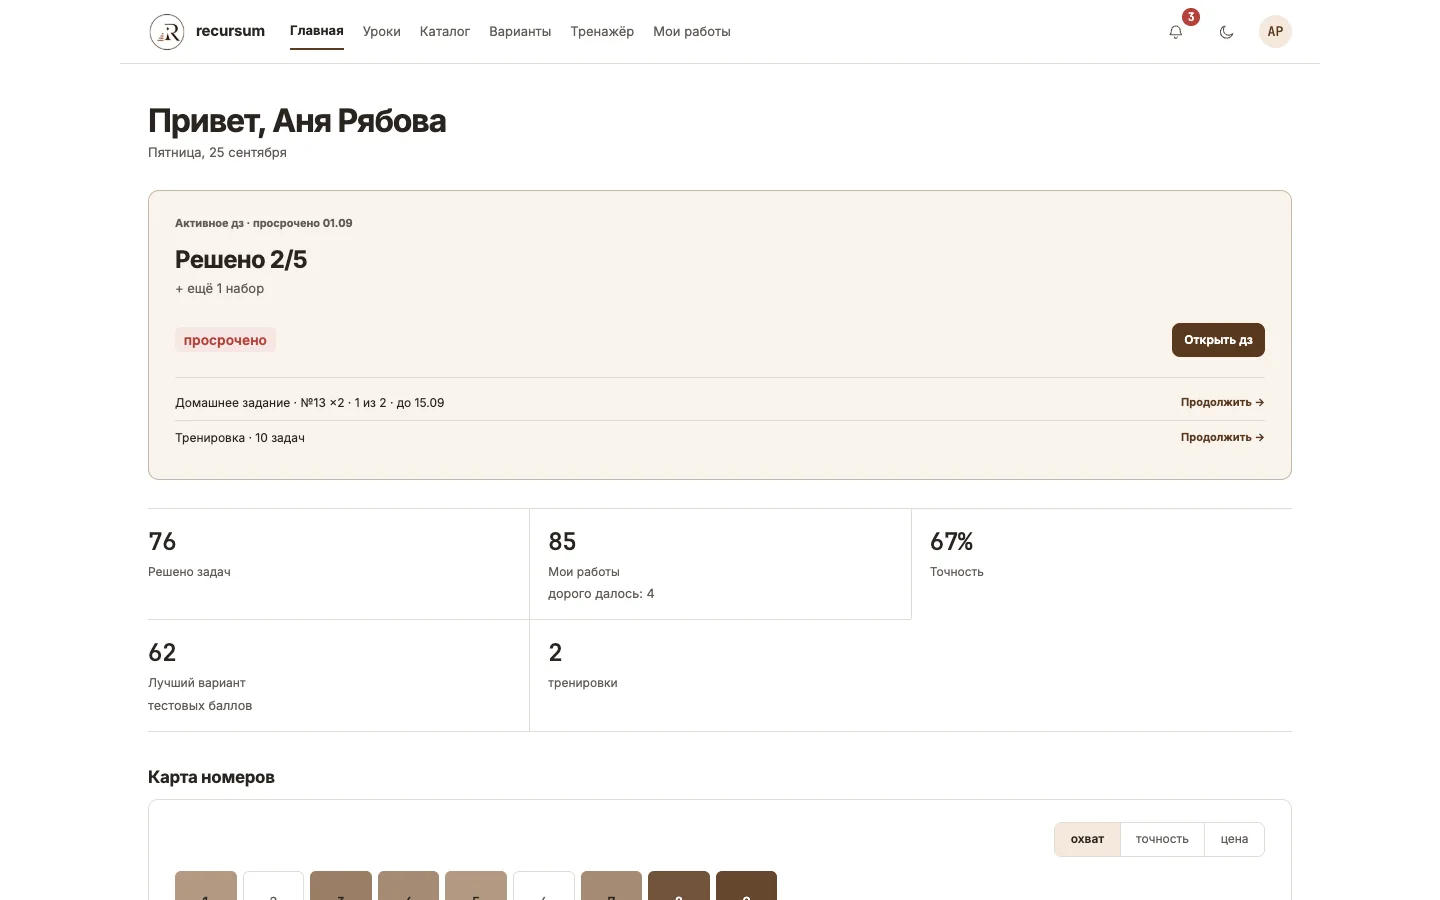Click the 76 Решено задач stat

338,564
